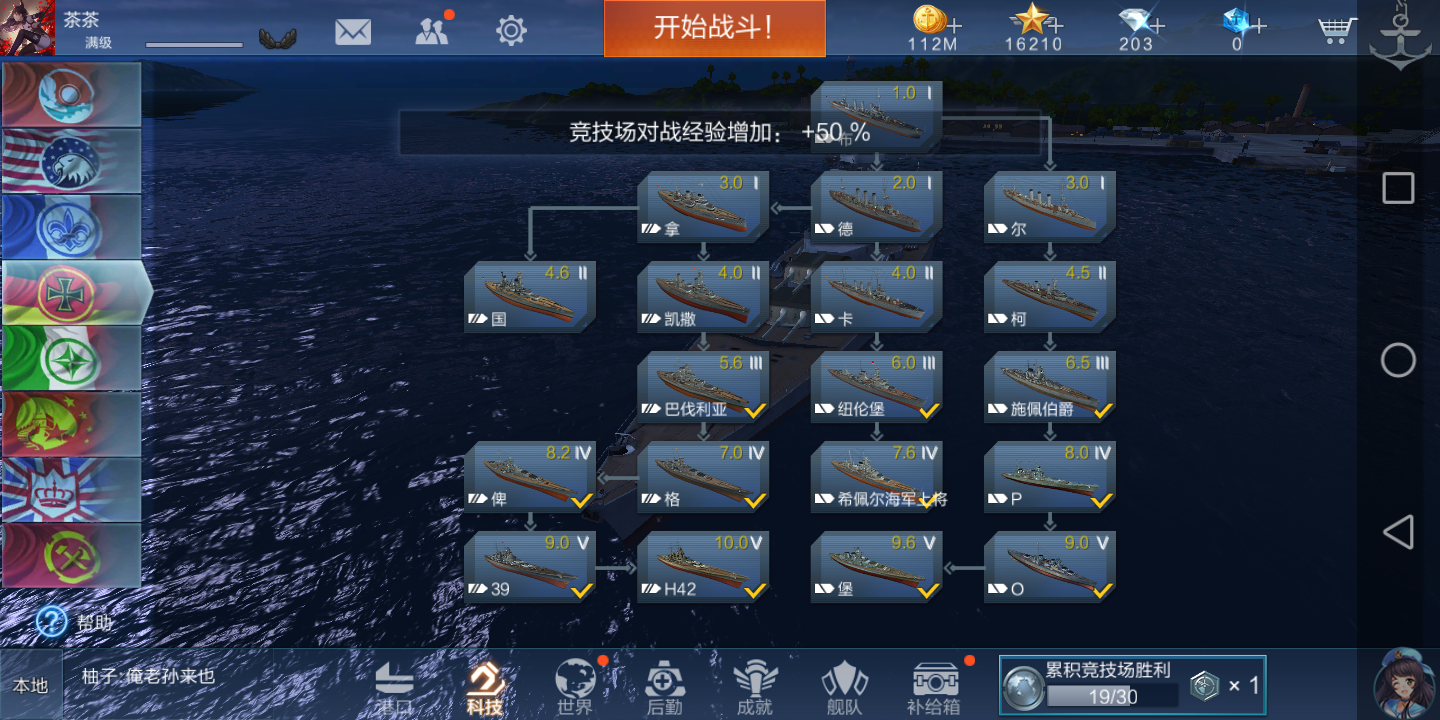Viewport: 1440px width, 720px height.
Task: Select the H42 battleship card
Action: pos(703,567)
